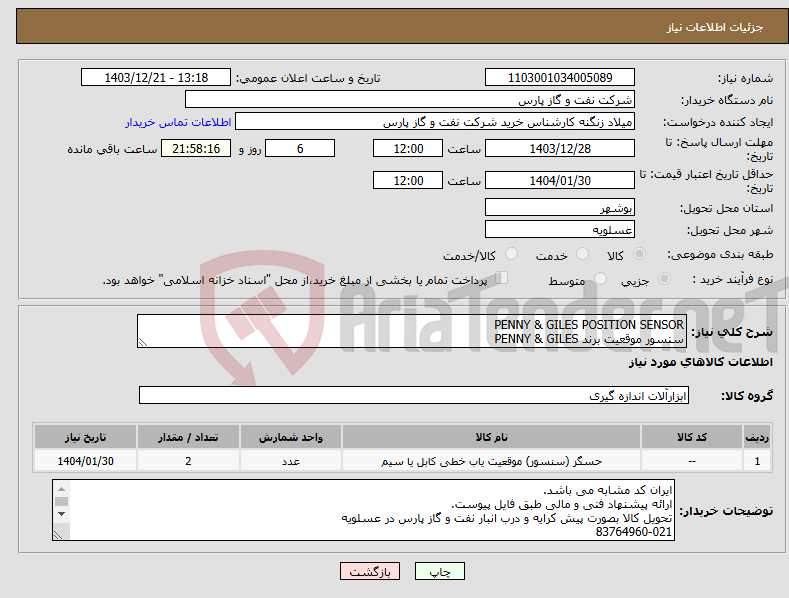Click the unit cell عدد
Image resolution: width=789 pixels, height=598 pixels.
tap(291, 461)
